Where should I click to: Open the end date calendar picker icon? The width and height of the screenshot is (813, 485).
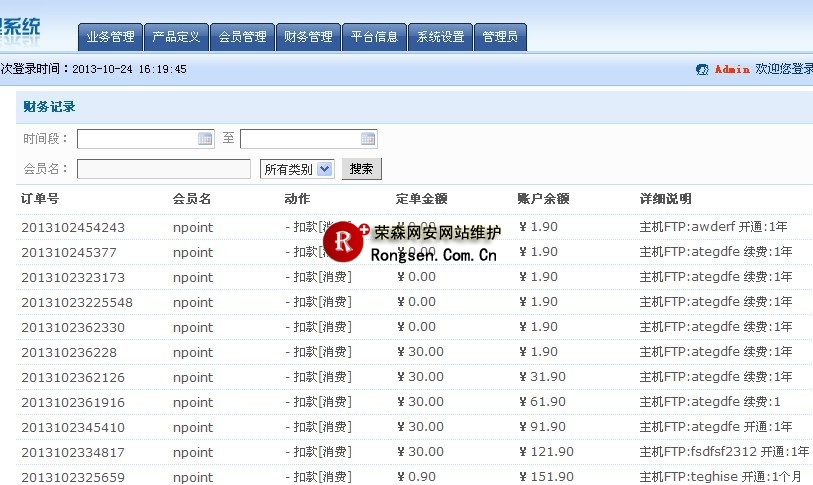(x=368, y=139)
